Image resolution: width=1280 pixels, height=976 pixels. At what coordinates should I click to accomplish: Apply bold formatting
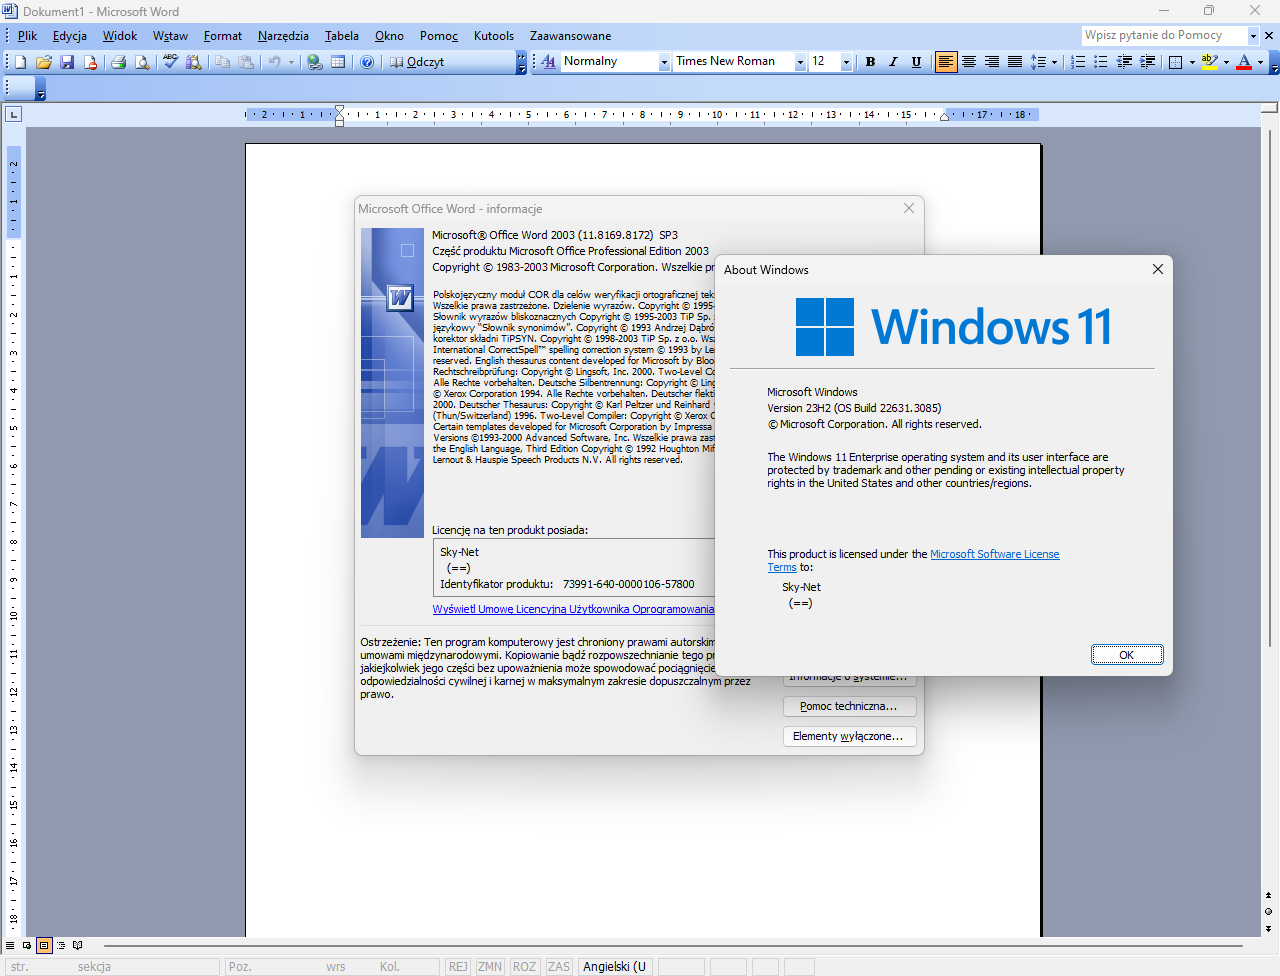click(870, 62)
